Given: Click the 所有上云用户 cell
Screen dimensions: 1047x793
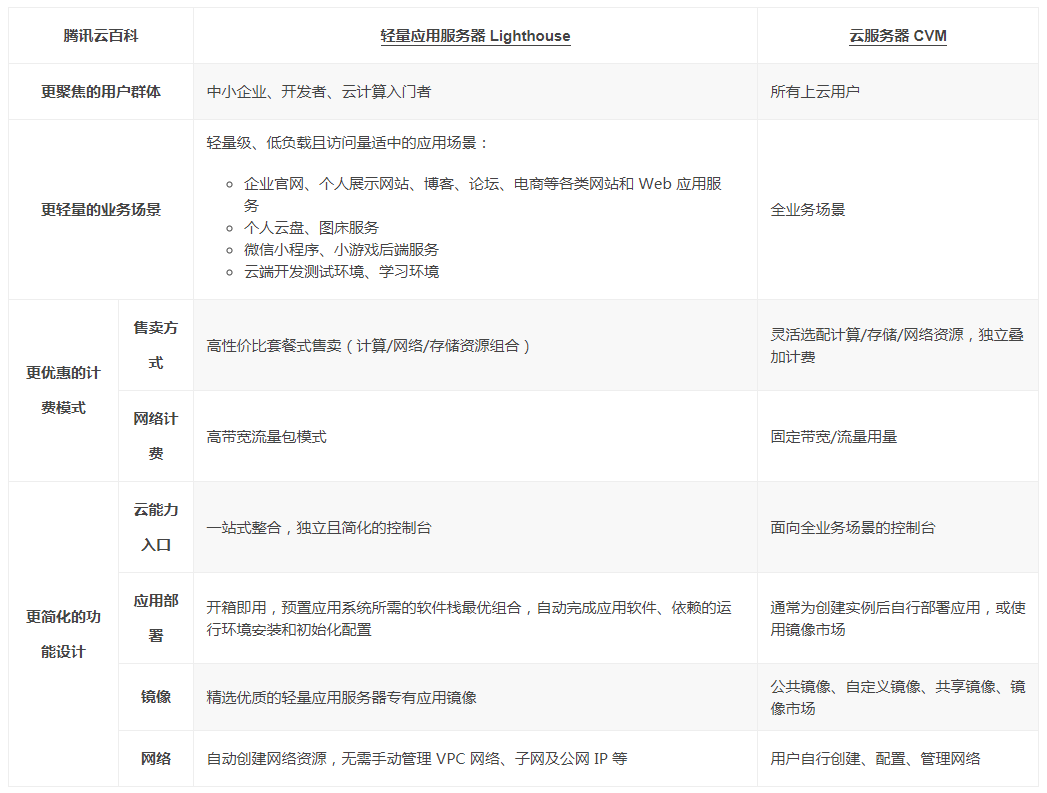Looking at the screenshot, I should click(897, 92).
